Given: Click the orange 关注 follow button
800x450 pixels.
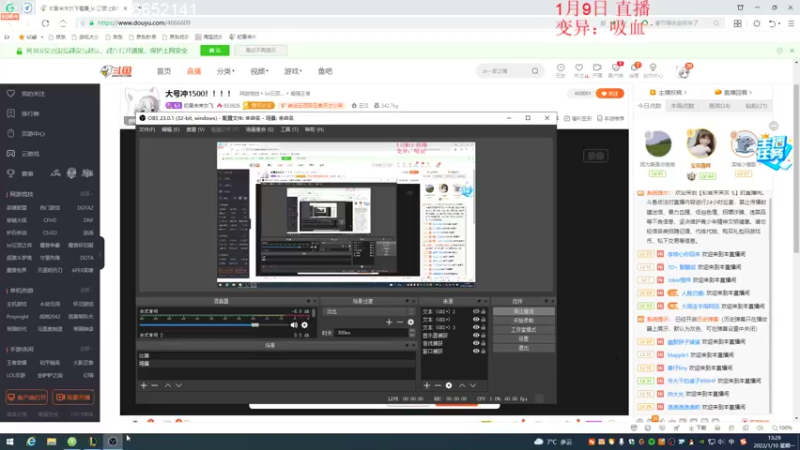Looking at the screenshot, I should pos(610,93).
